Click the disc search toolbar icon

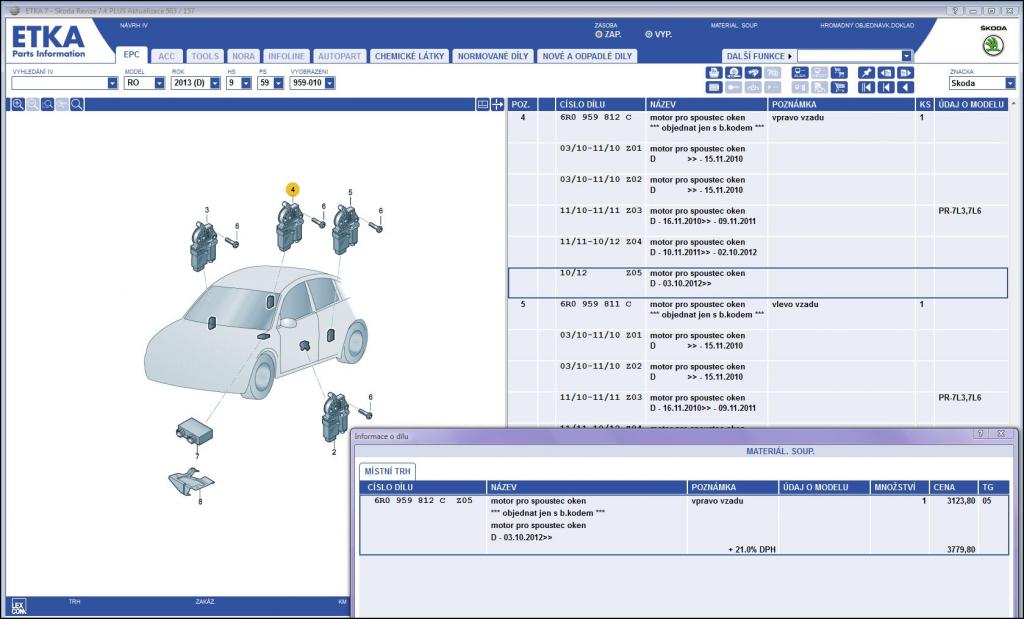tap(733, 72)
